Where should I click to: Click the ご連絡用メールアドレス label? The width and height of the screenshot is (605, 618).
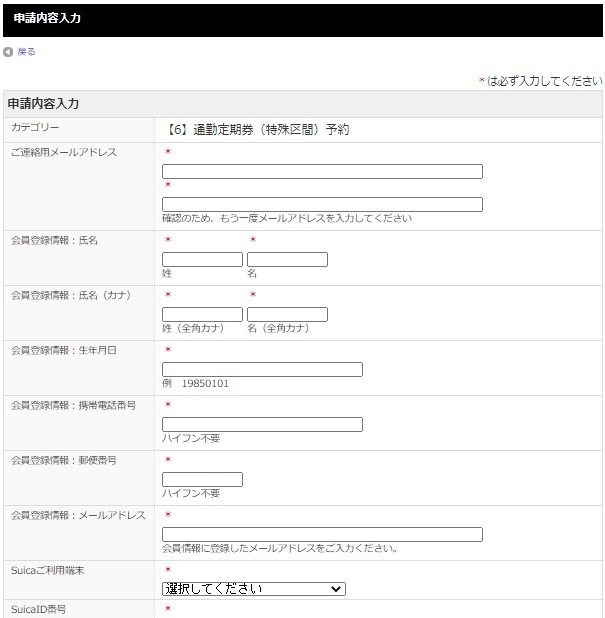coord(64,153)
